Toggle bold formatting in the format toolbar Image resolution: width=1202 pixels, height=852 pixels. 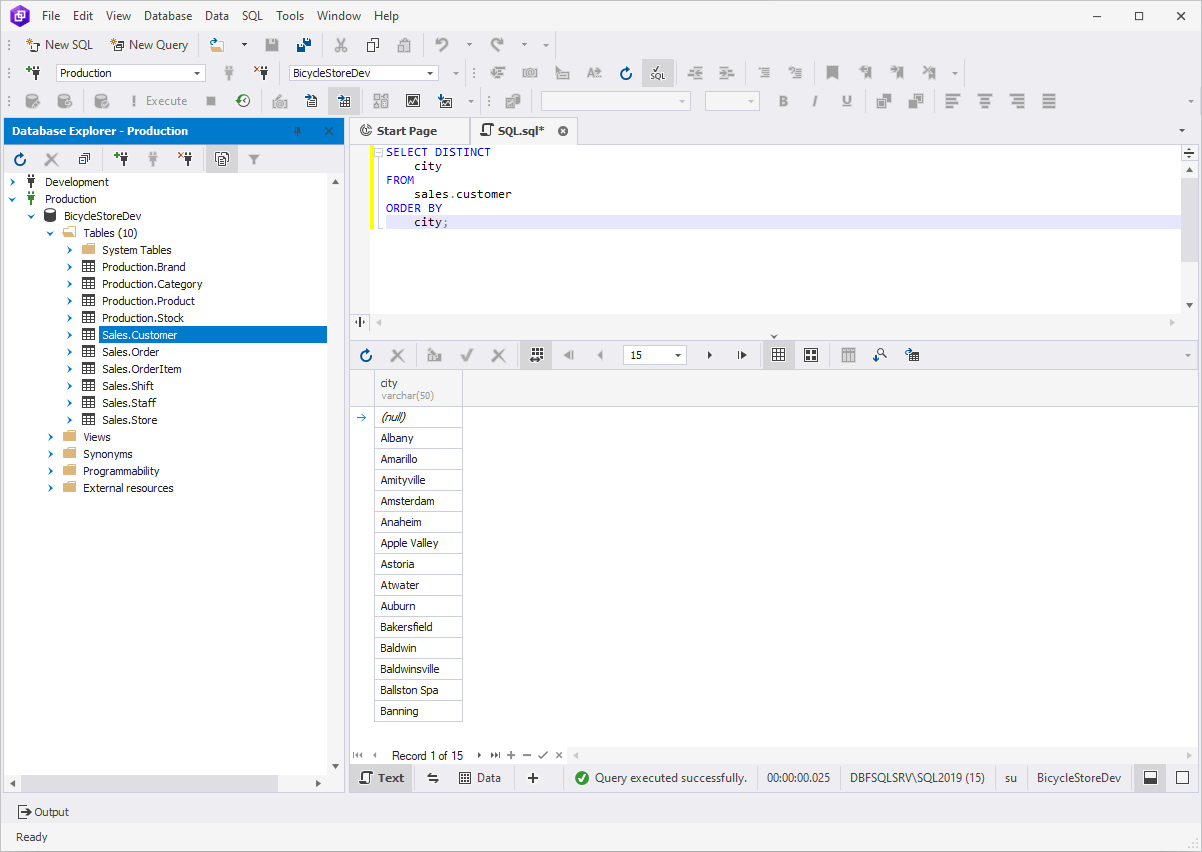click(x=783, y=100)
